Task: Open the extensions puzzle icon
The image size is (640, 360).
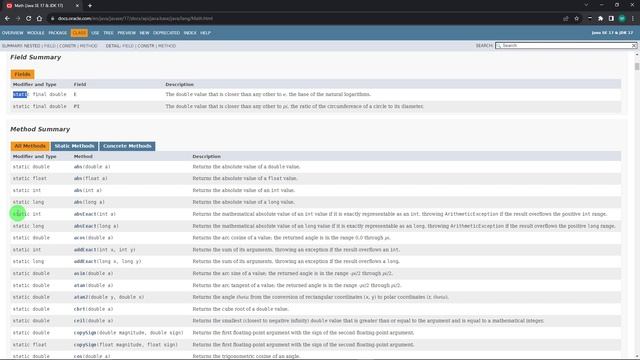Action: 600,18
